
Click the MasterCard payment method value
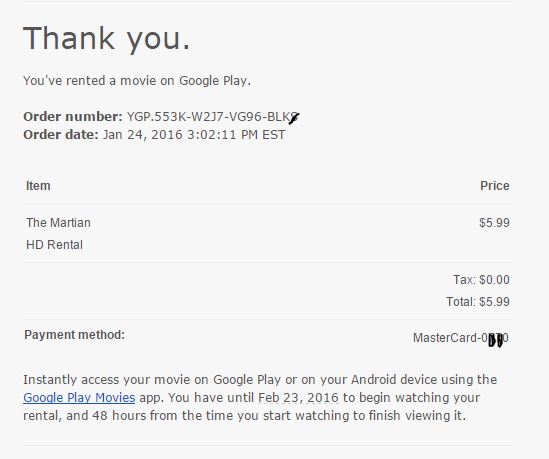[461, 338]
